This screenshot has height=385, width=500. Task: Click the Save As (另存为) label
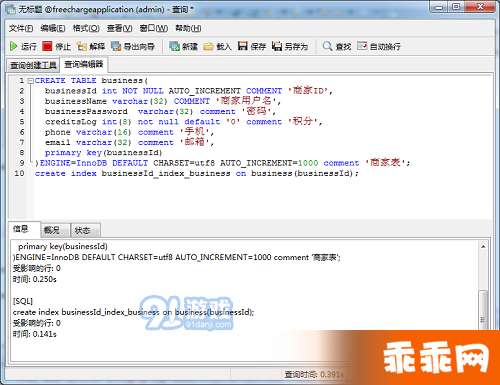click(296, 46)
